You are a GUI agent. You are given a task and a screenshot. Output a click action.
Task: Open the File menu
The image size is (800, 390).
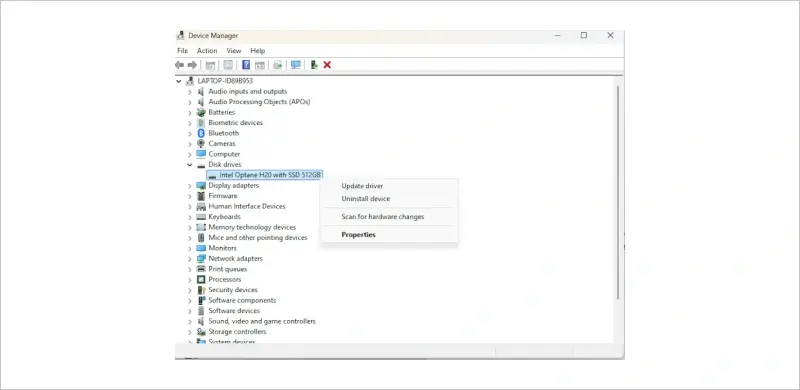(183, 51)
